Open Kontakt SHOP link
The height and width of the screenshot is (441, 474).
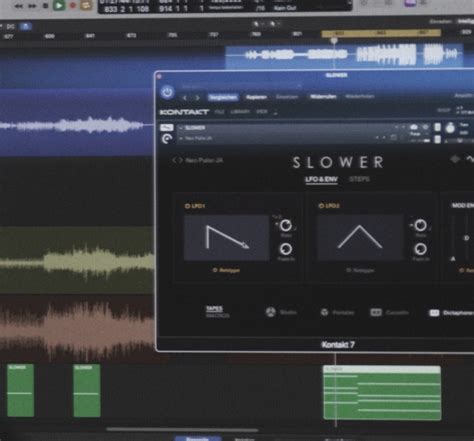coord(443,110)
